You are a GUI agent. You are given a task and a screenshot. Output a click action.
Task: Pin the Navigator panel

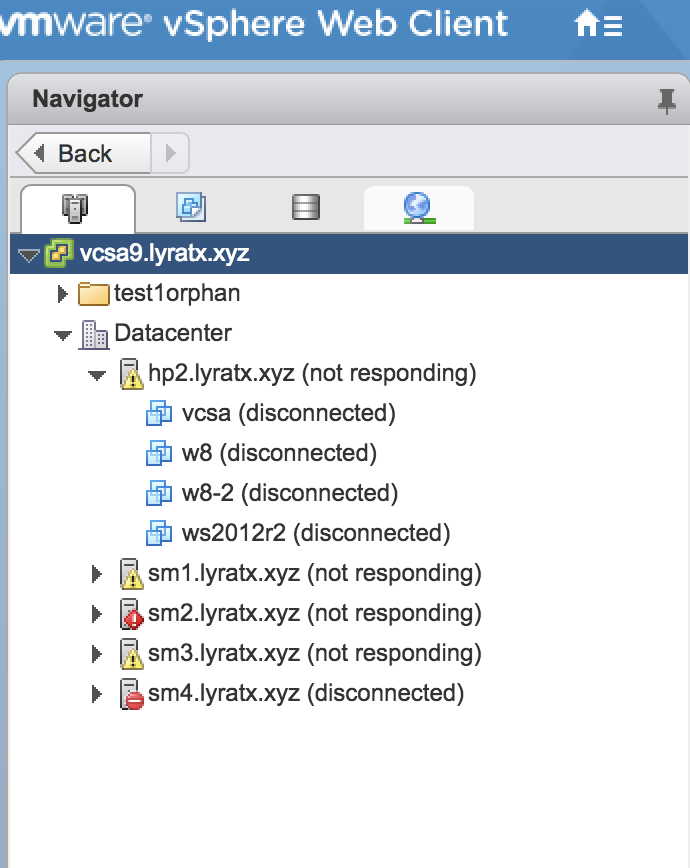pos(667,100)
